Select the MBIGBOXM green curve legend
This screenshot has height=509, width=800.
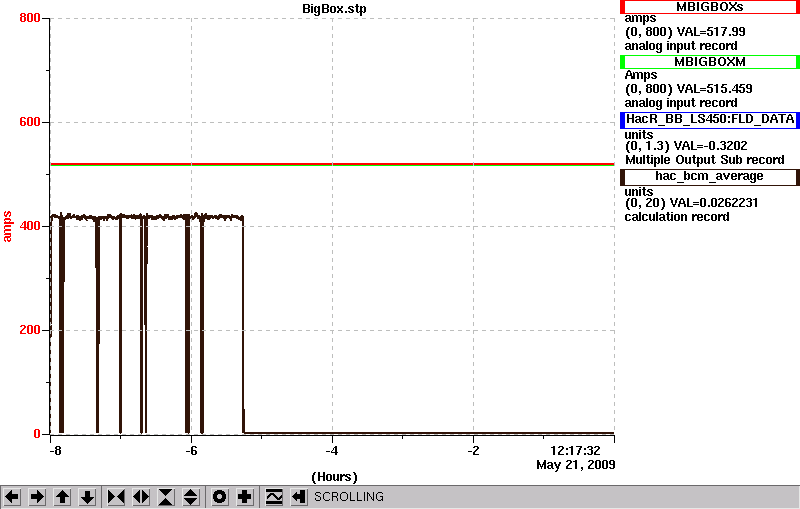click(709, 62)
